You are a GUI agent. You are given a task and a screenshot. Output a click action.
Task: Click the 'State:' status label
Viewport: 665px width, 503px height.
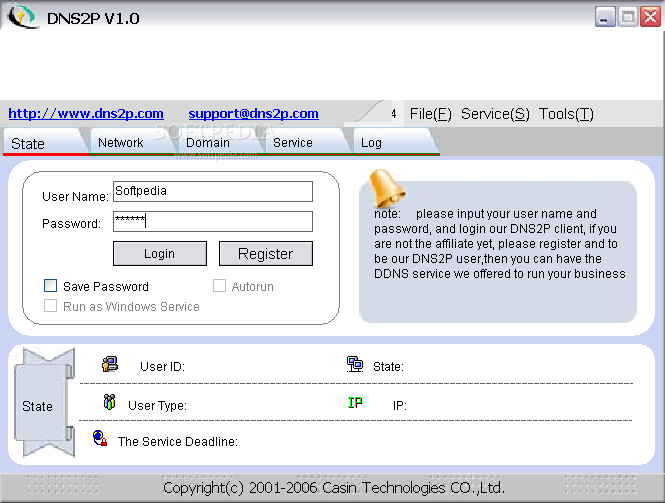pos(388,366)
